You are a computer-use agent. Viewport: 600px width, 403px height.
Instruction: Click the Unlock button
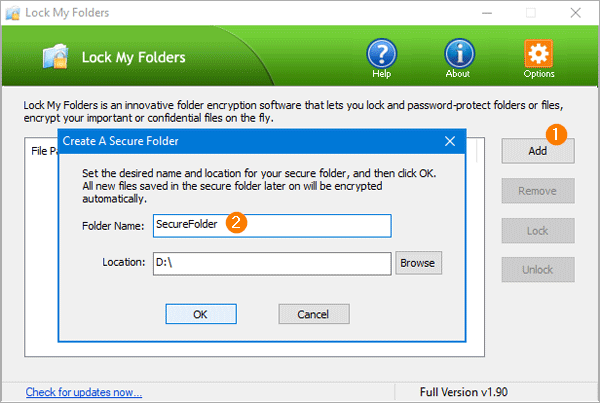pos(537,270)
